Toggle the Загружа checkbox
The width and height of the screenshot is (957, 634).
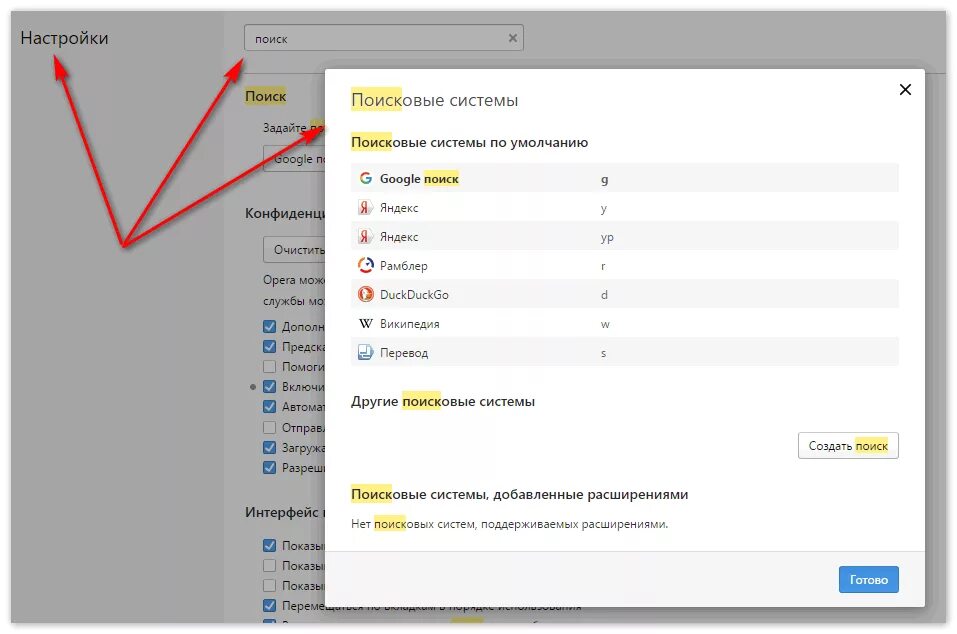click(269, 447)
